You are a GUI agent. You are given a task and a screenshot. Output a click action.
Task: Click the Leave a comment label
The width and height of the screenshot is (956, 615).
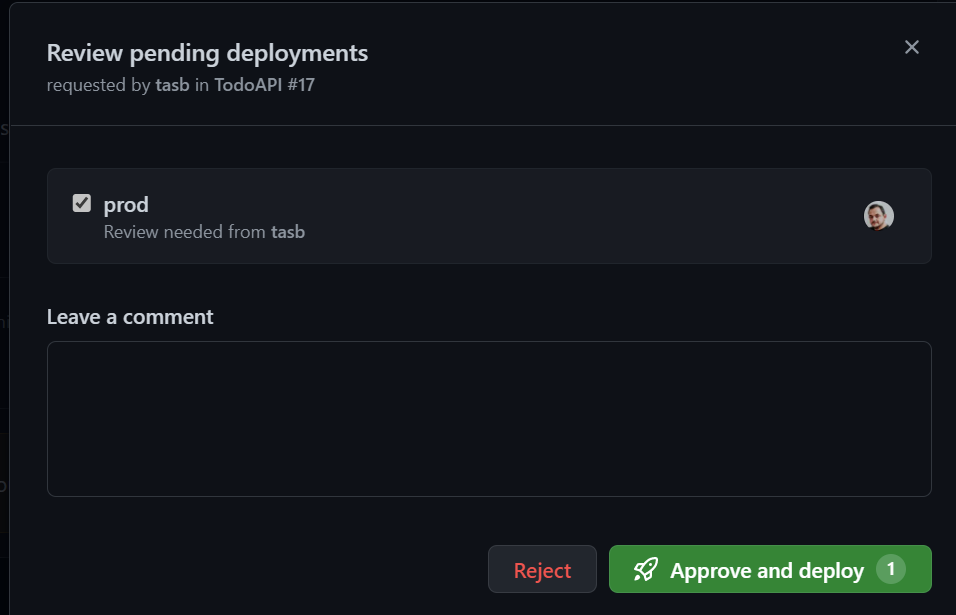coord(130,317)
